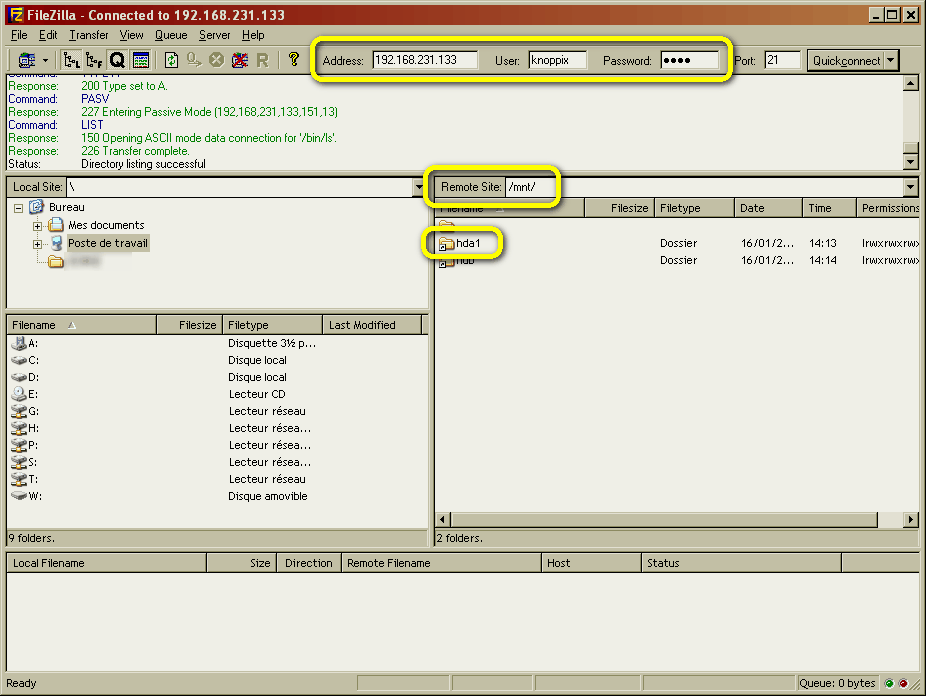Open the Edit menu

(48, 35)
